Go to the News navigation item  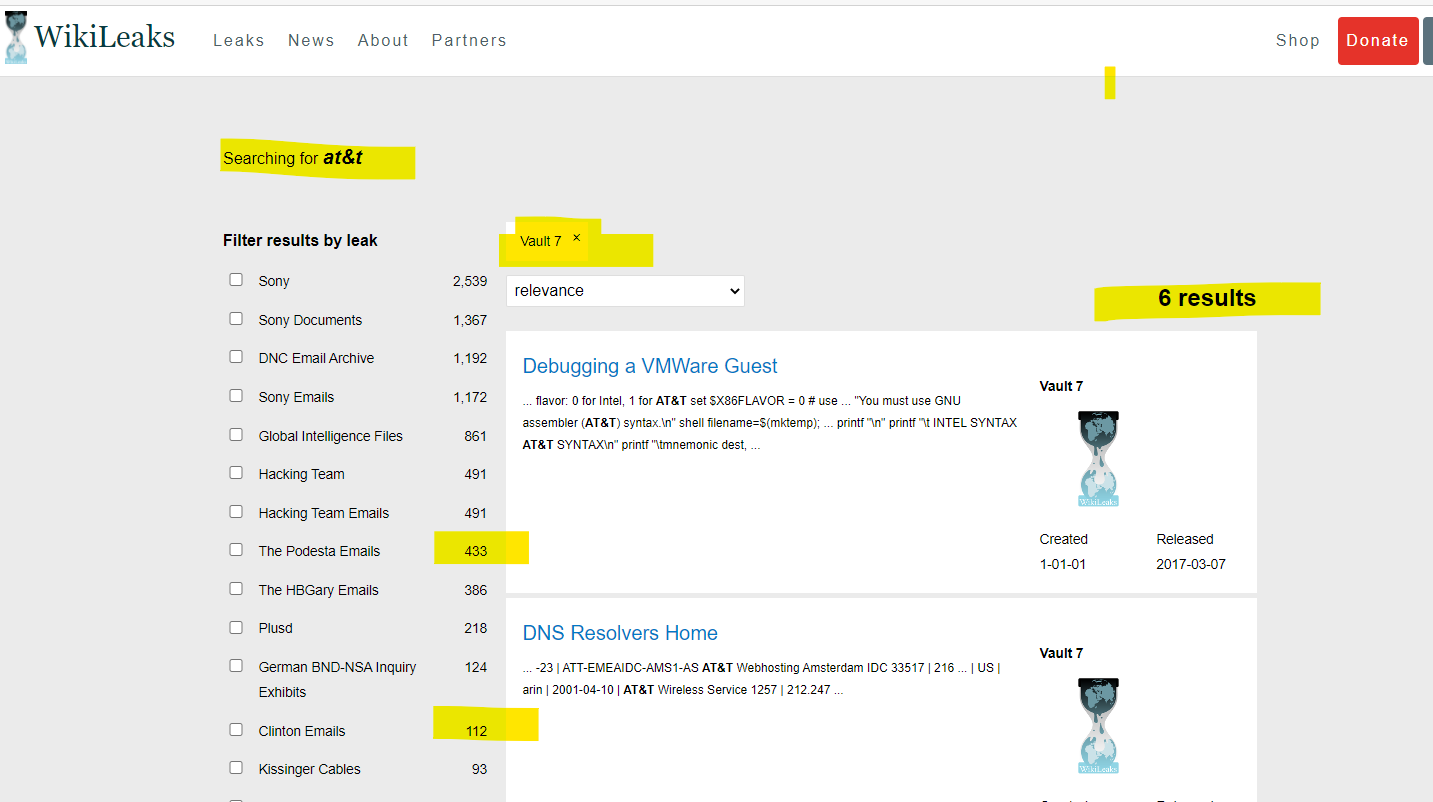pyautogui.click(x=311, y=41)
